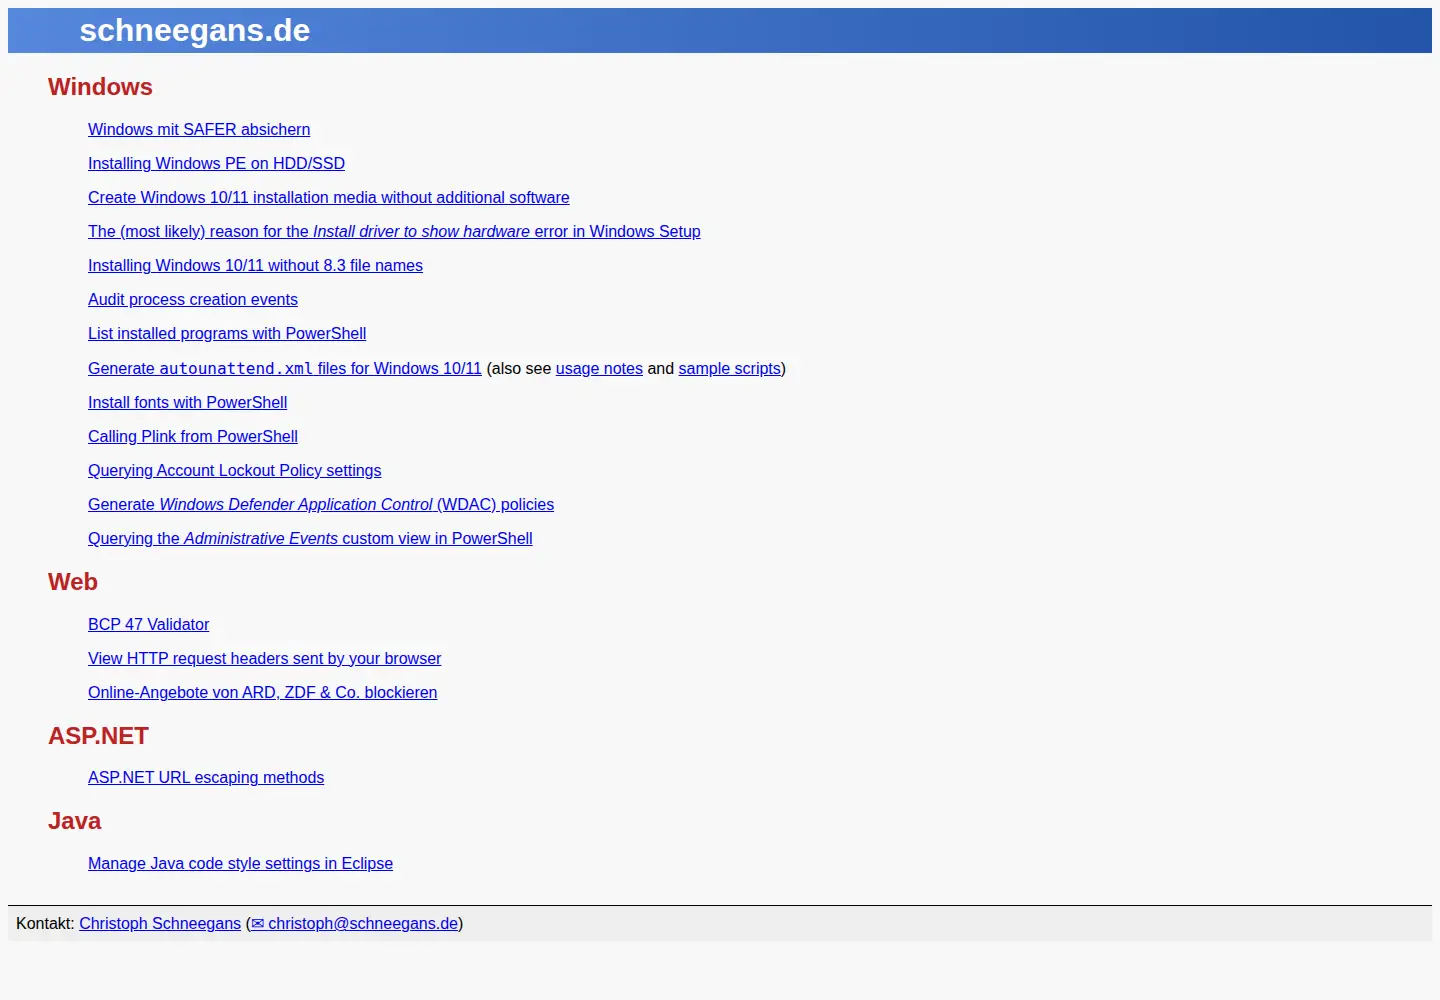Open 'Windows mit SAFER absichern' link
The image size is (1440, 1000).
[x=199, y=129]
